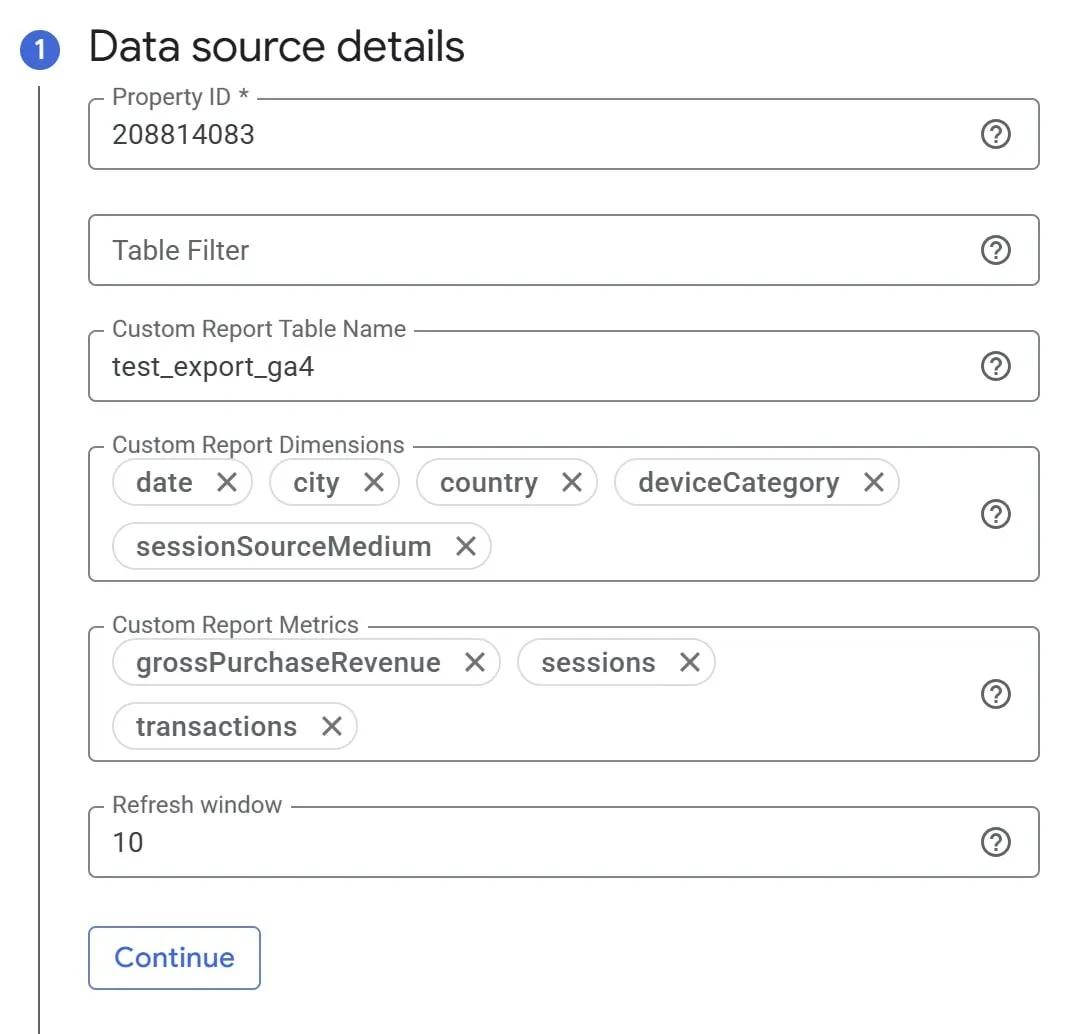Remove the transactions metric chip

point(332,727)
